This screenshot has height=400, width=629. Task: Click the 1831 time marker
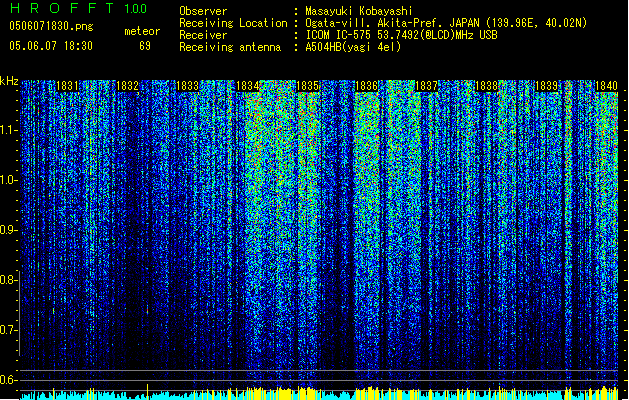coord(67,86)
